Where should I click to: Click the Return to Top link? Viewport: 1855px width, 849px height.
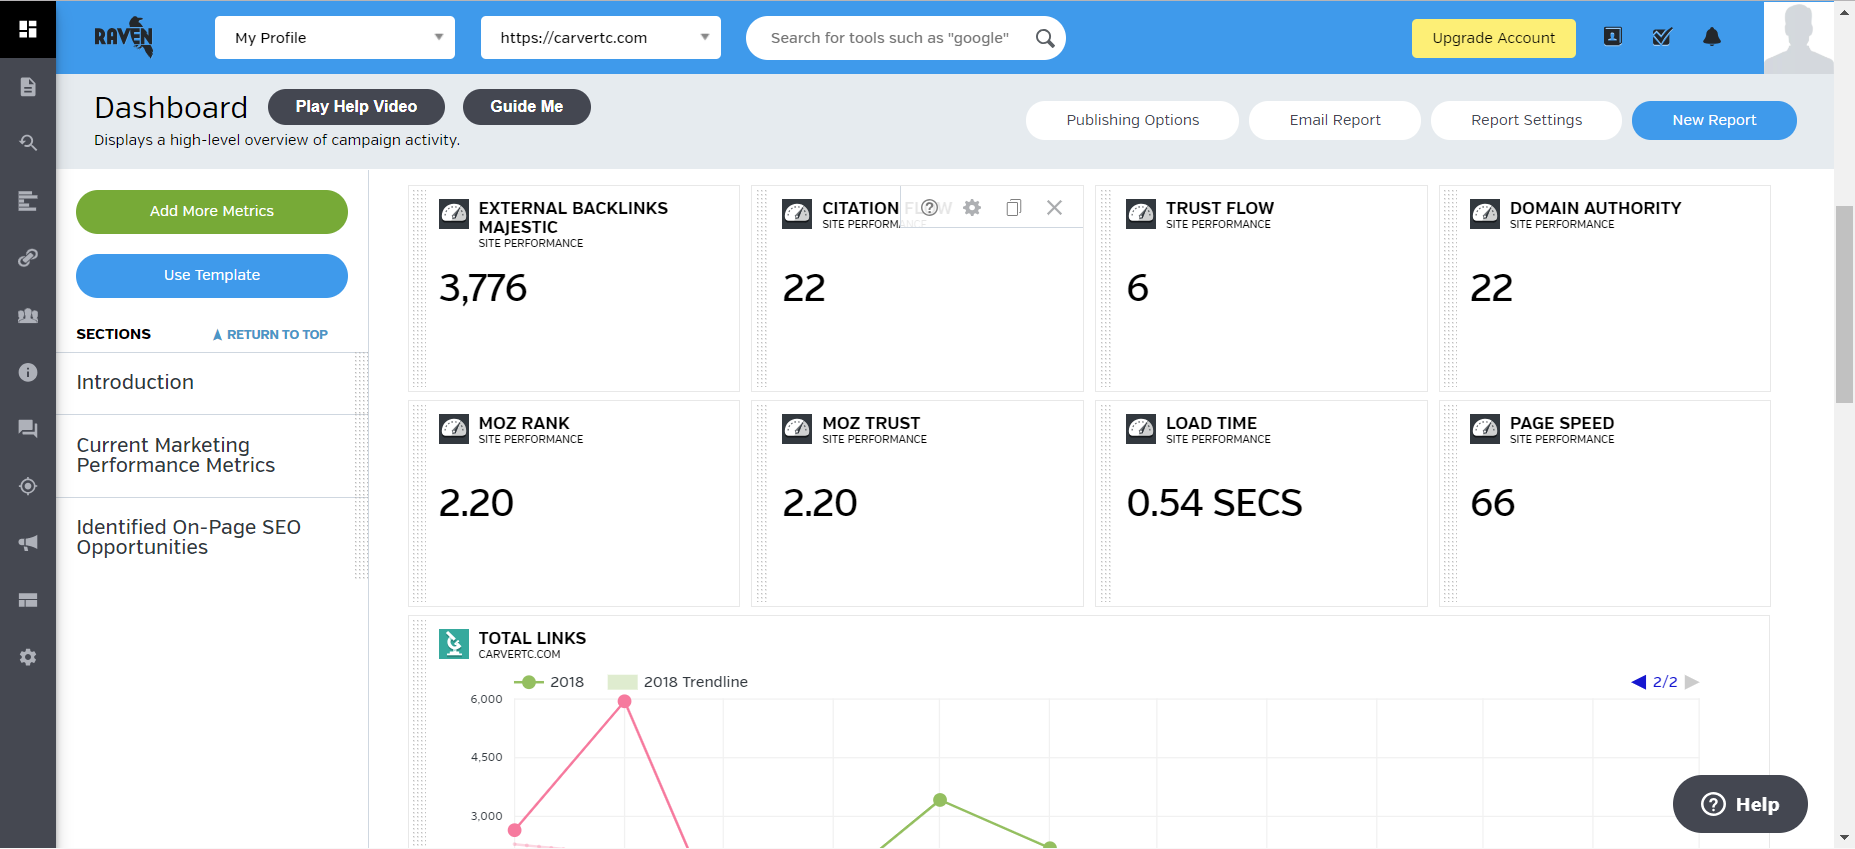(270, 335)
